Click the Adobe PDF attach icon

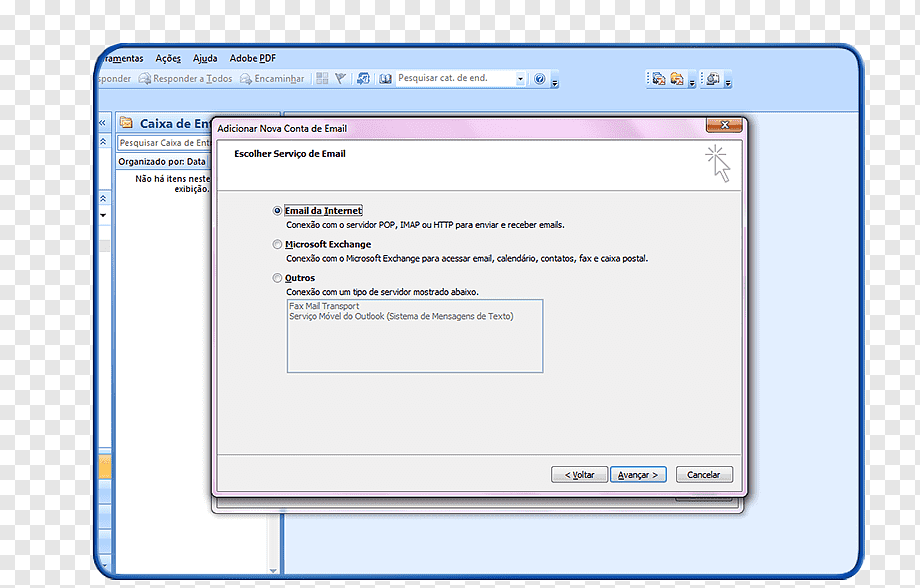(x=713, y=79)
